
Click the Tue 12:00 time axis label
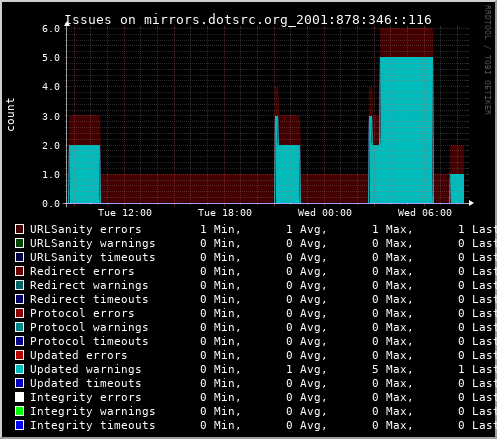point(125,213)
